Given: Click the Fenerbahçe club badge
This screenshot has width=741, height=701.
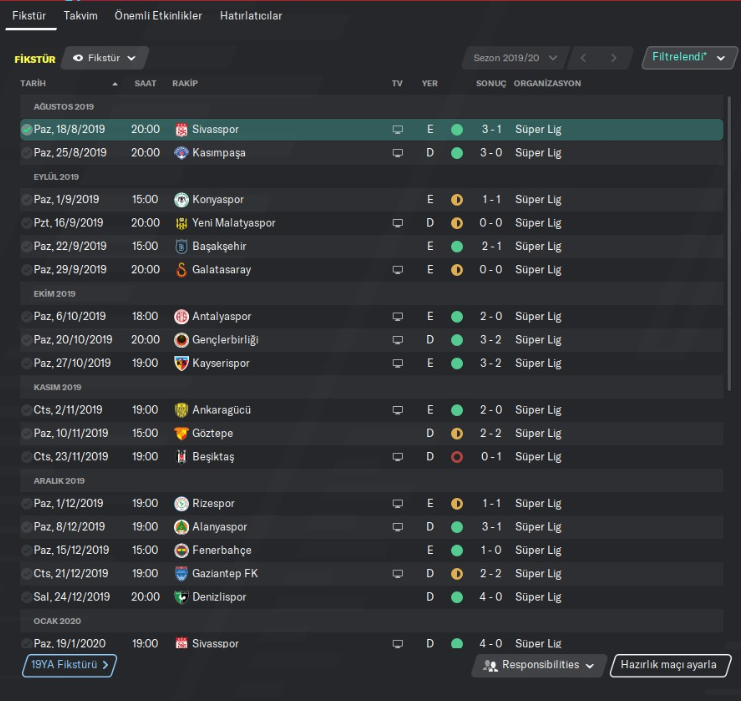Looking at the screenshot, I should [181, 550].
